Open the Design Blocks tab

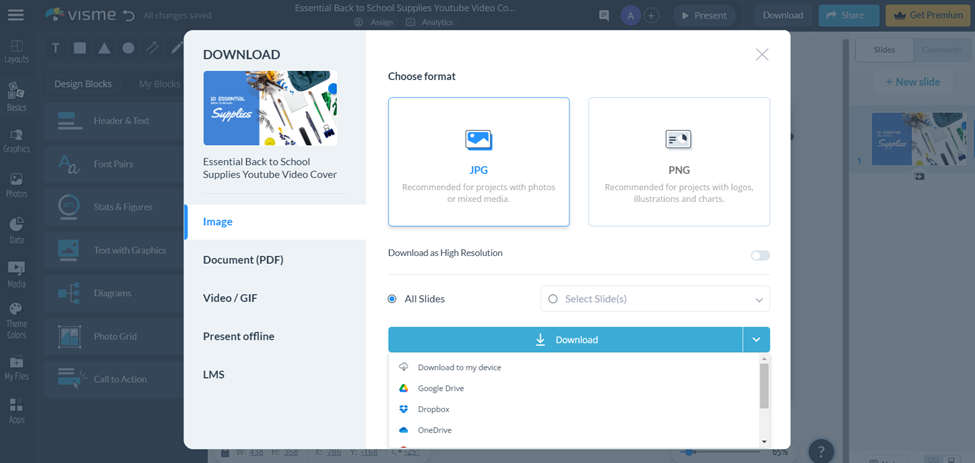[83, 84]
